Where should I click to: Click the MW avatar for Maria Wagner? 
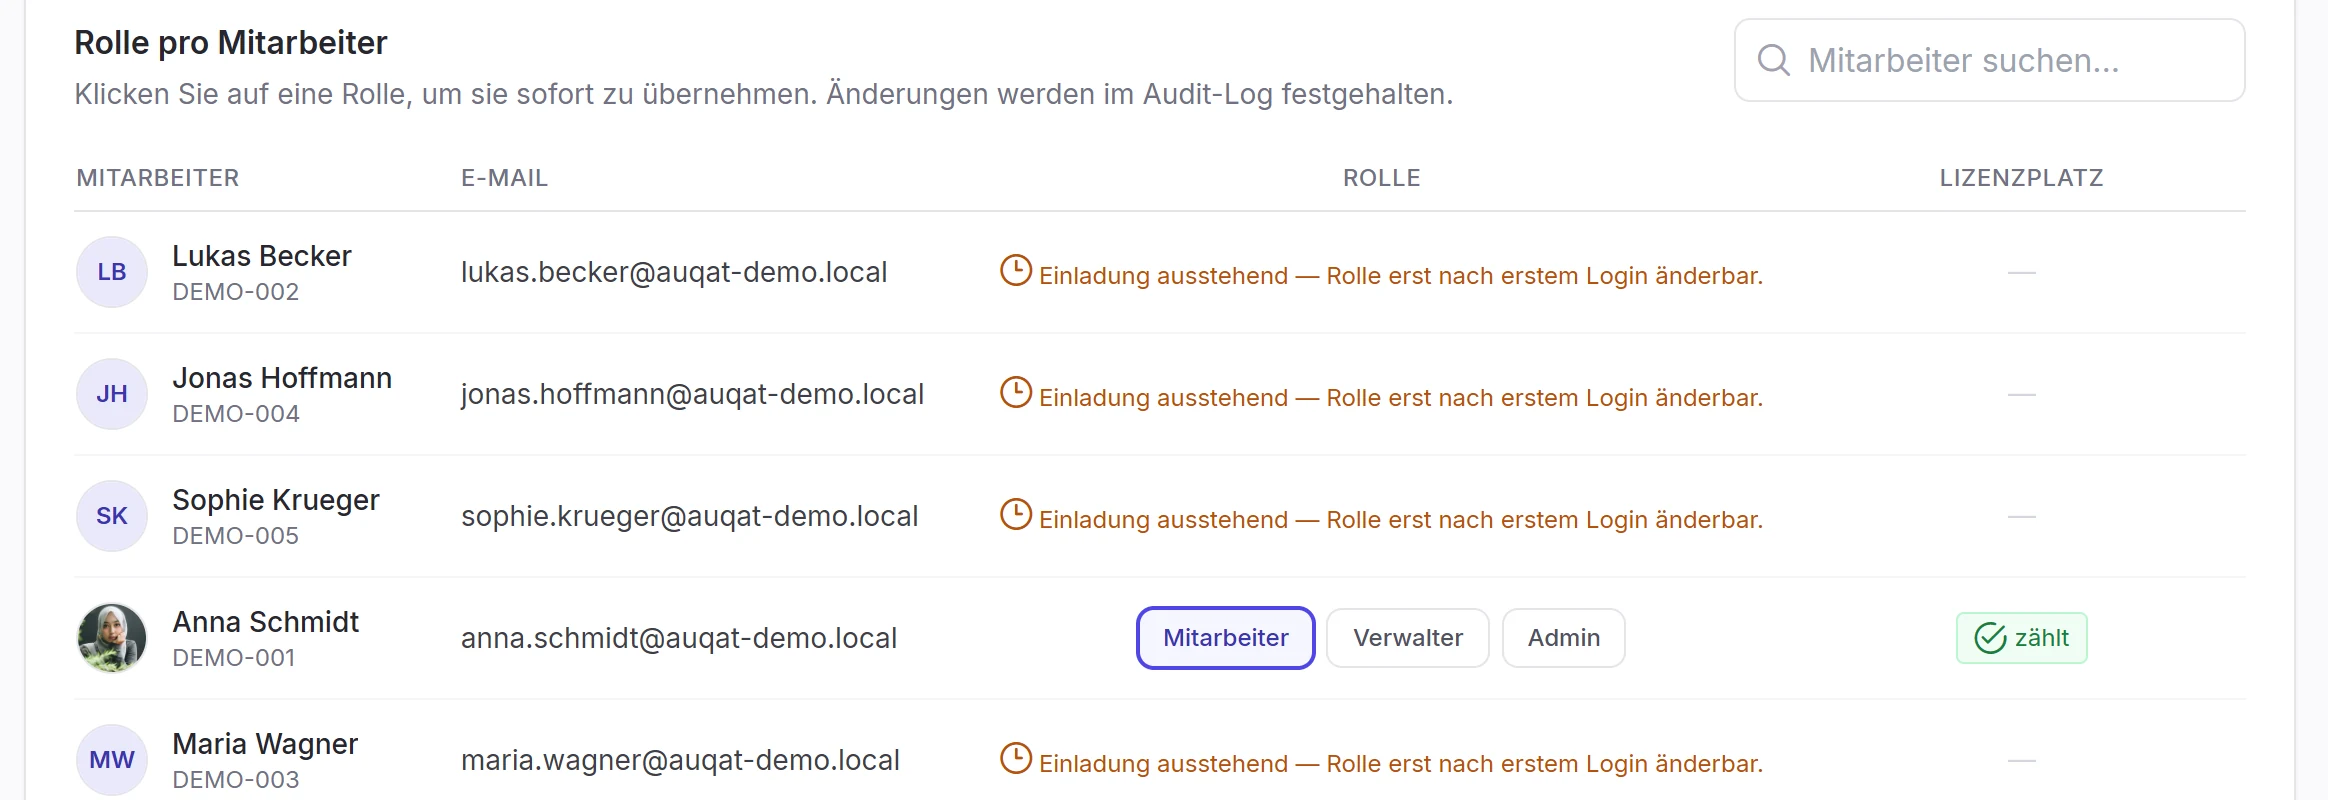click(112, 760)
